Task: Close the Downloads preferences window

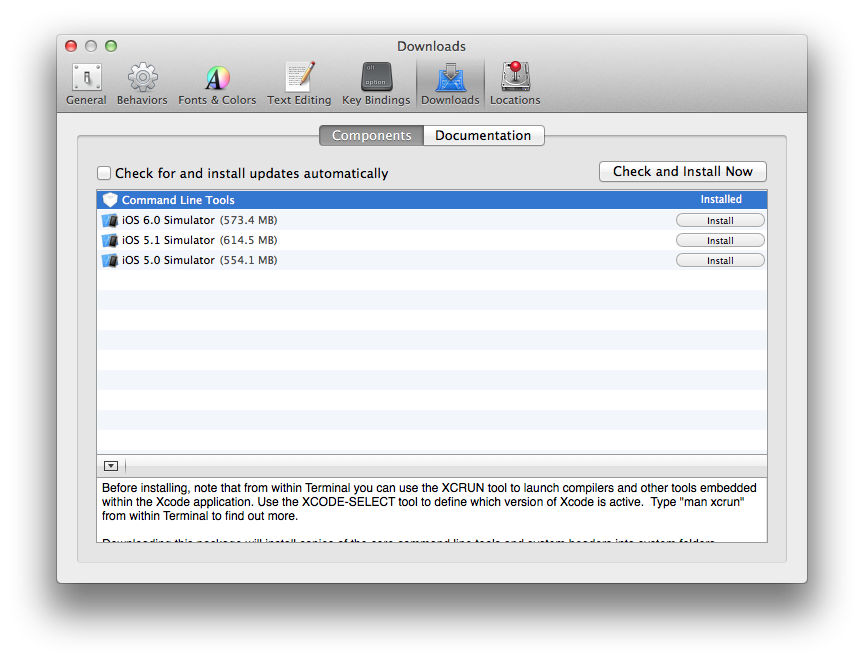Action: click(x=71, y=46)
